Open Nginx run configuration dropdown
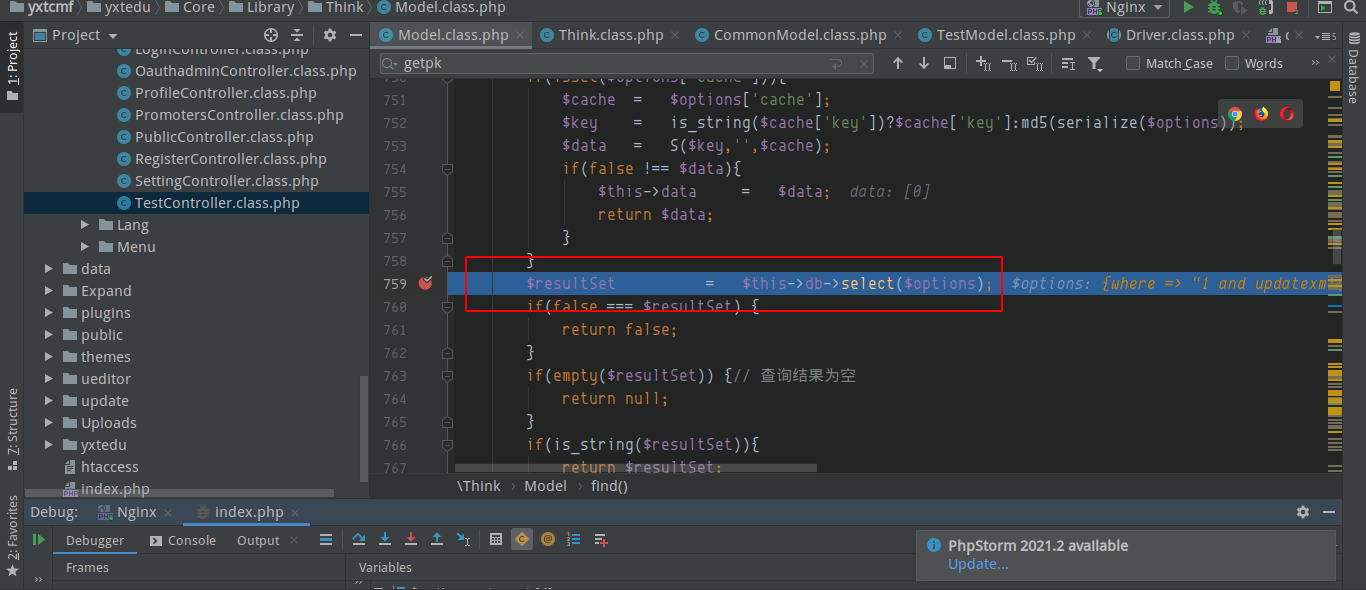1366x590 pixels. (x=1125, y=7)
